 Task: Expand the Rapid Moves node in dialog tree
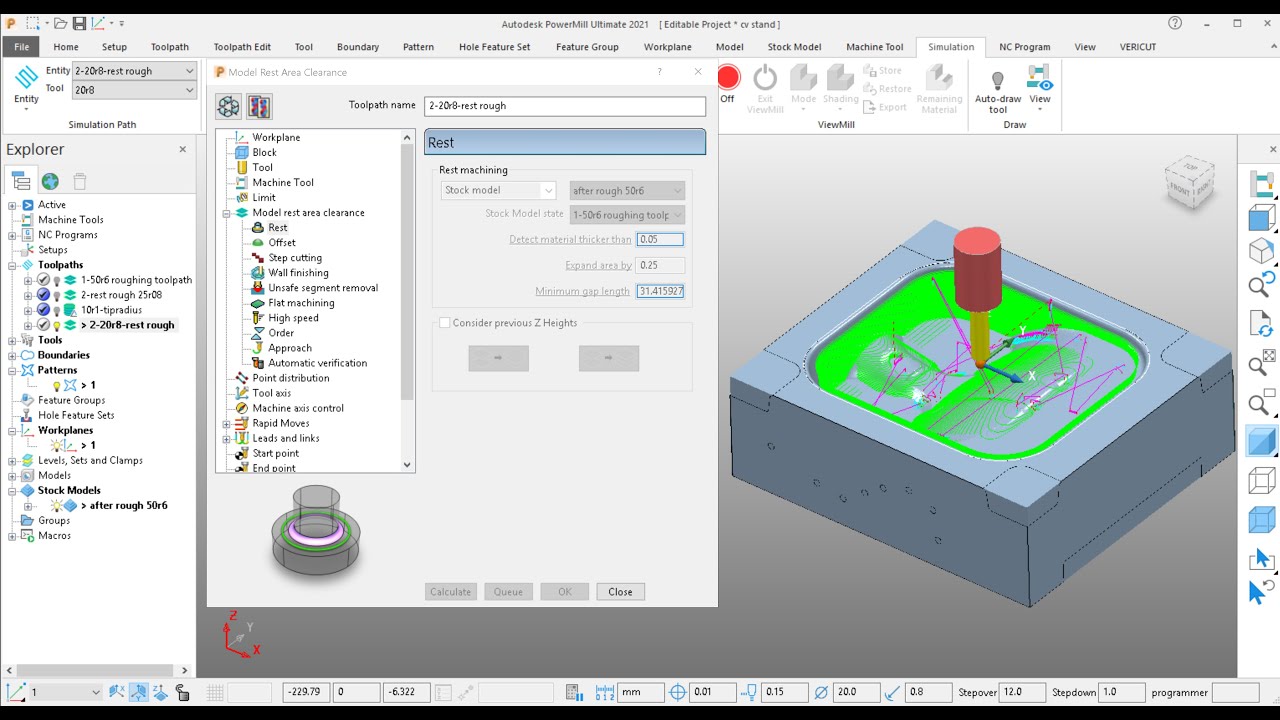pos(226,423)
